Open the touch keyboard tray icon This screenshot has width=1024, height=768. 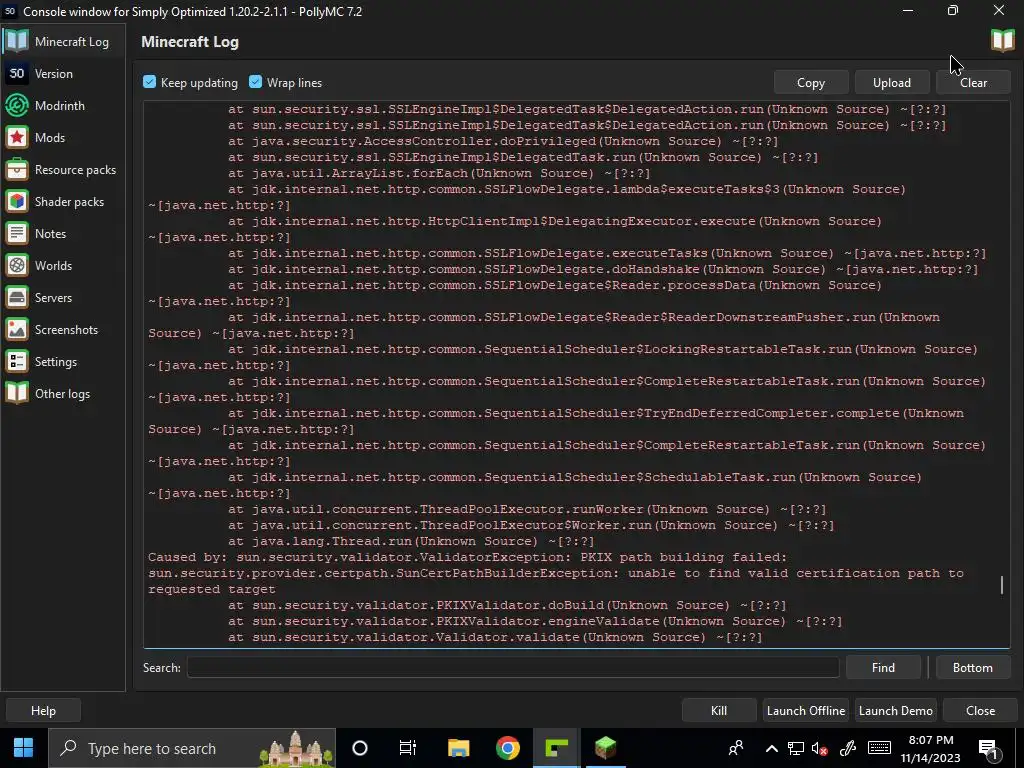(x=879, y=748)
